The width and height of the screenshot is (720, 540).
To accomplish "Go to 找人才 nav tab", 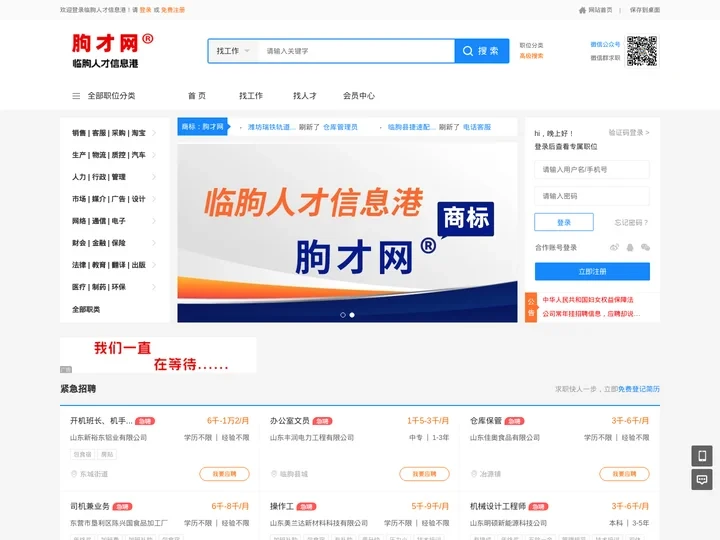I will click(305, 96).
